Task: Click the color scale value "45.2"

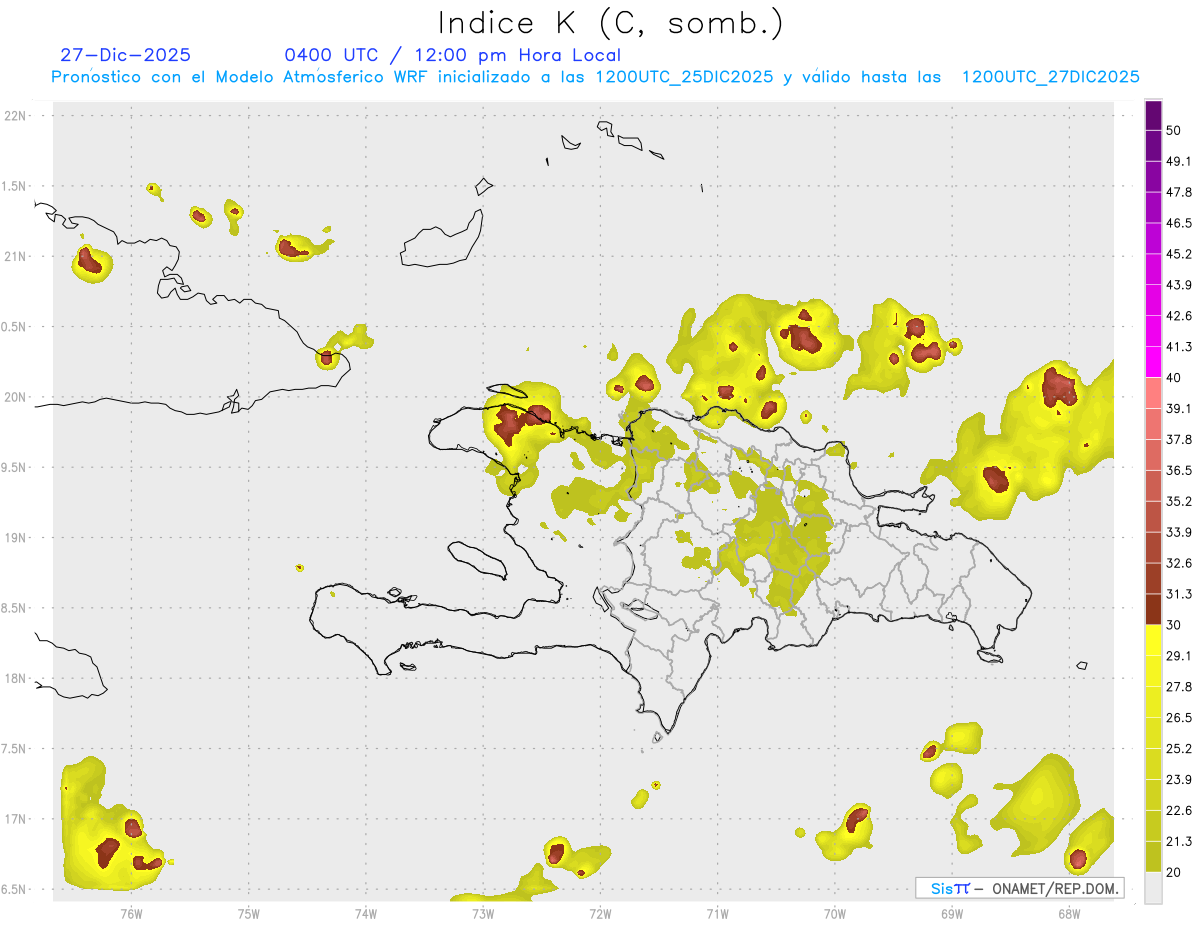Action: 1178,254
